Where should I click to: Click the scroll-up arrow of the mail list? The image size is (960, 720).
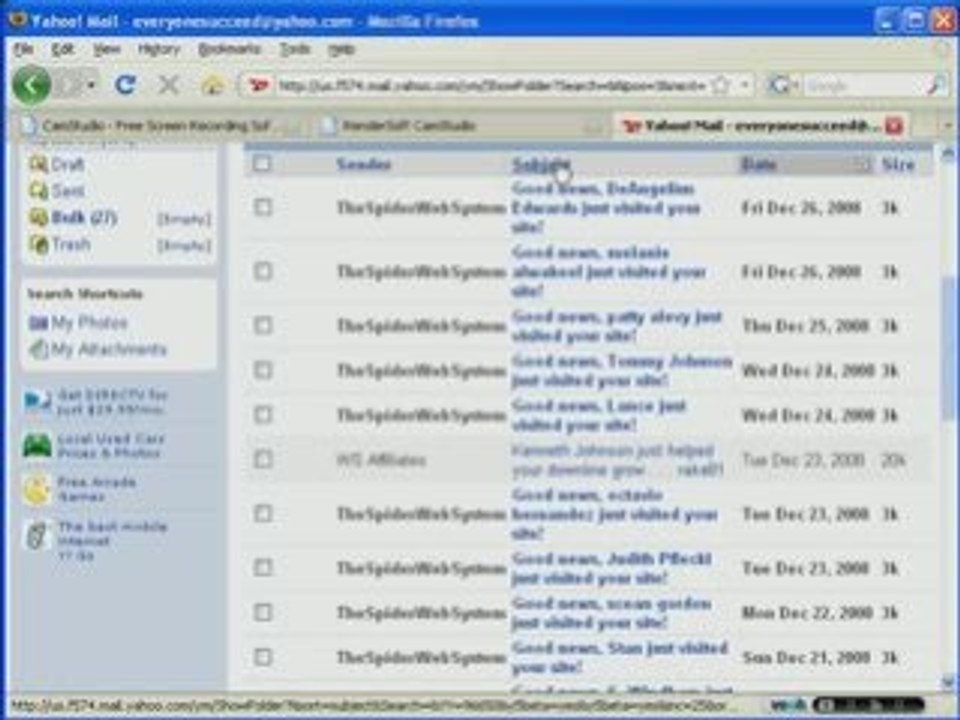948,154
